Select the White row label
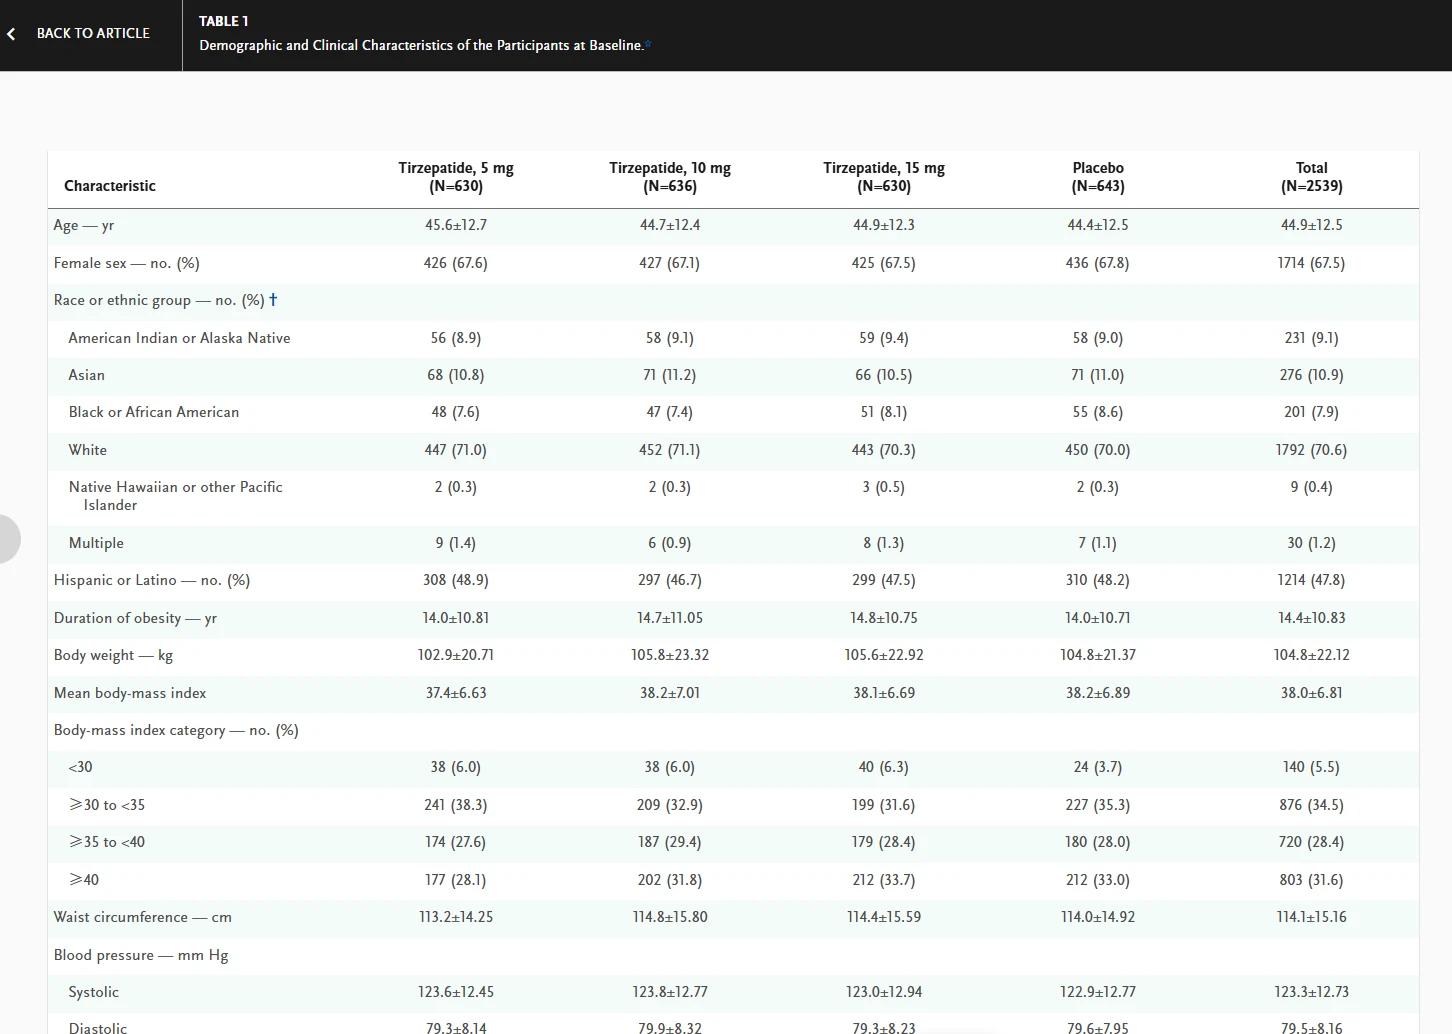The height and width of the screenshot is (1034, 1452). pos(88,450)
